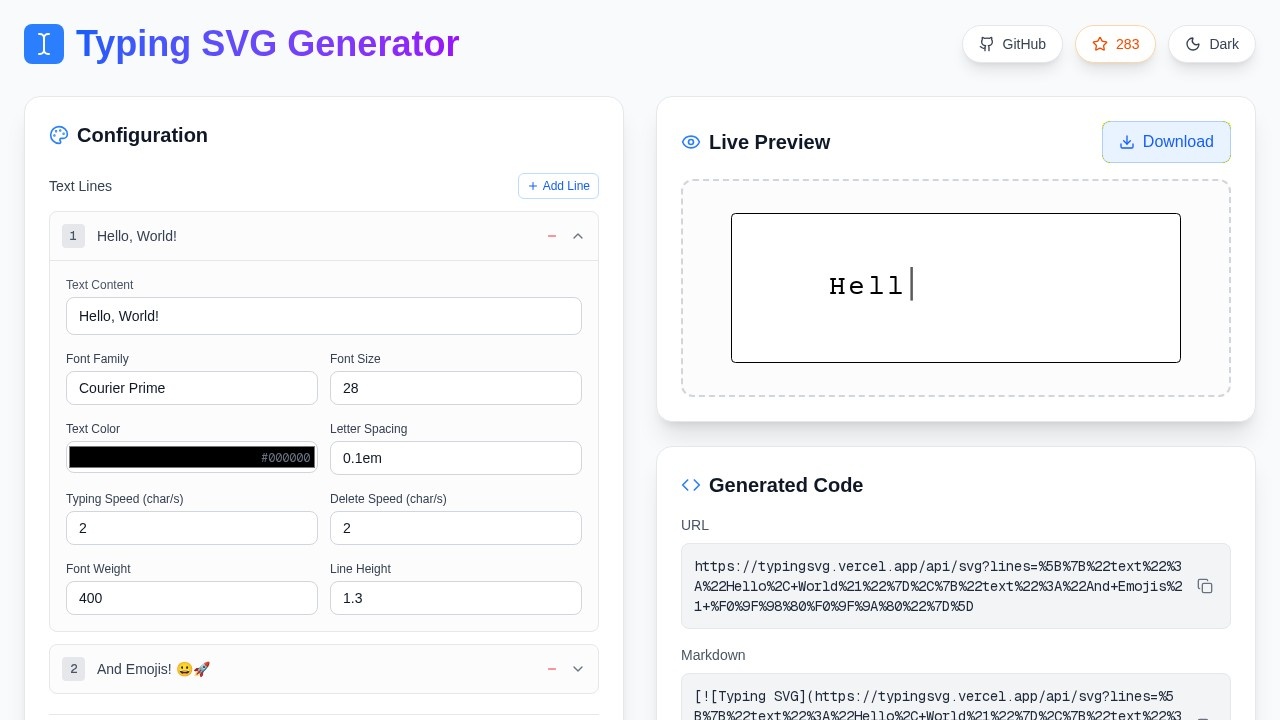Screen dimensions: 1280x720
Task: Copy the Markdown snippet using its copy icon
Action: pos(1205,716)
